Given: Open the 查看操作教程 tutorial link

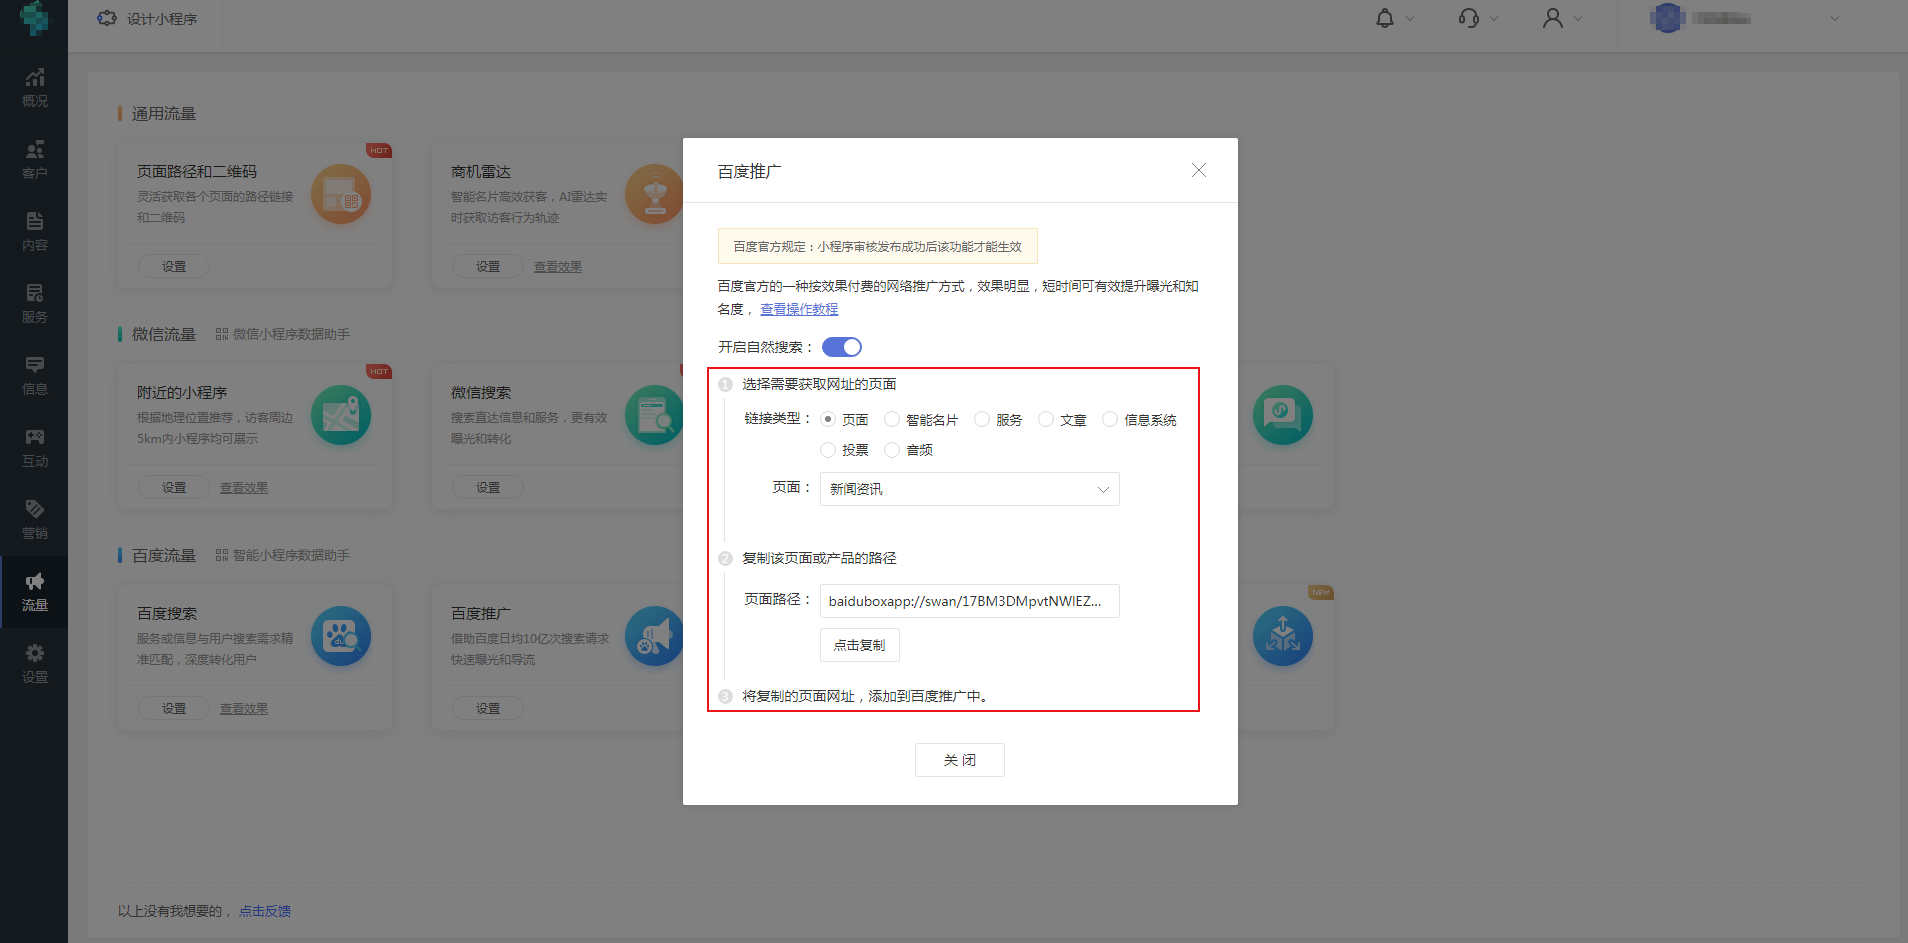Looking at the screenshot, I should pyautogui.click(x=799, y=309).
